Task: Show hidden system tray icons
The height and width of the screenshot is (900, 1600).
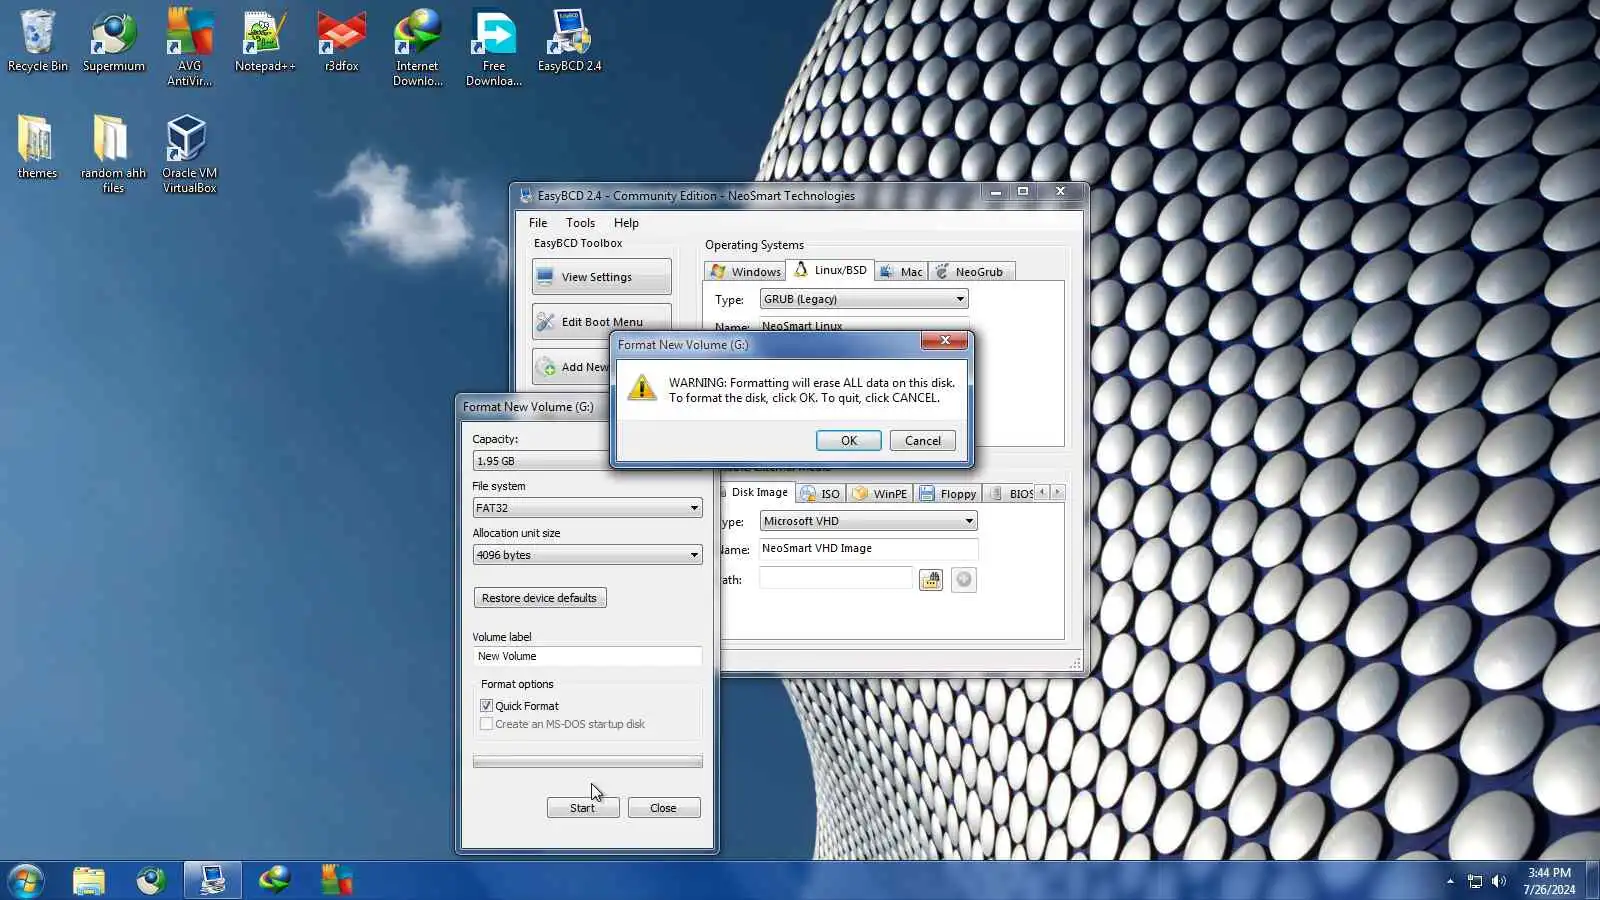Action: [x=1450, y=881]
